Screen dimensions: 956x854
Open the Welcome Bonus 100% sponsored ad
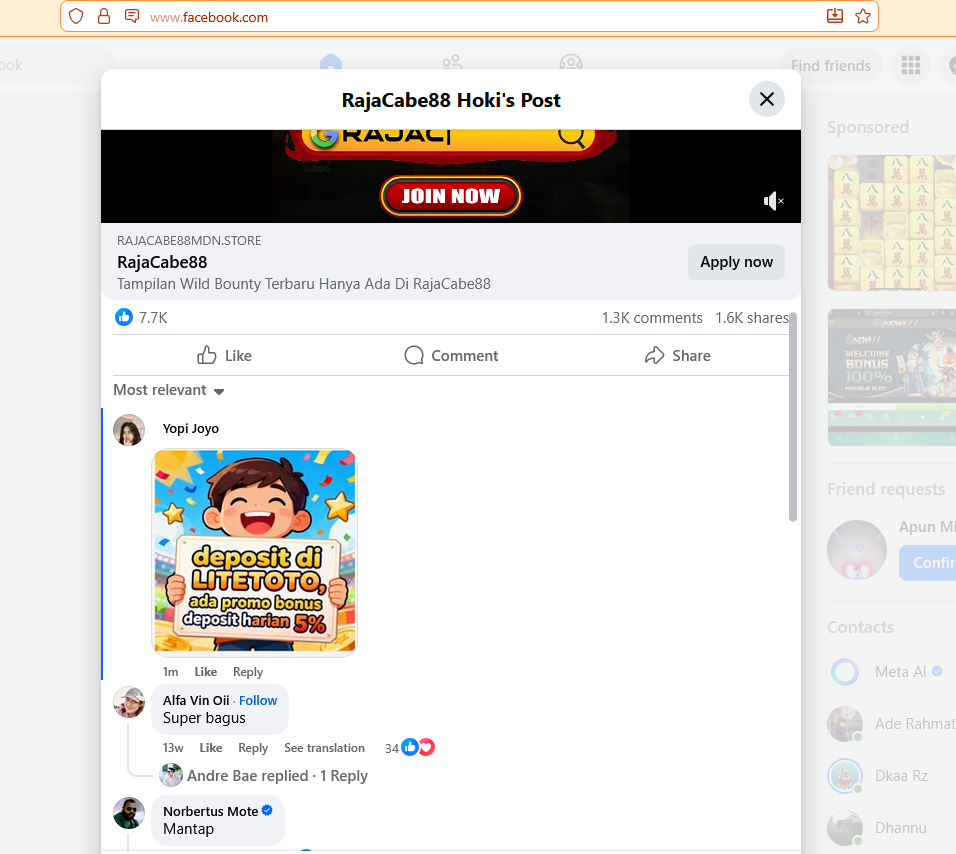tap(892, 377)
